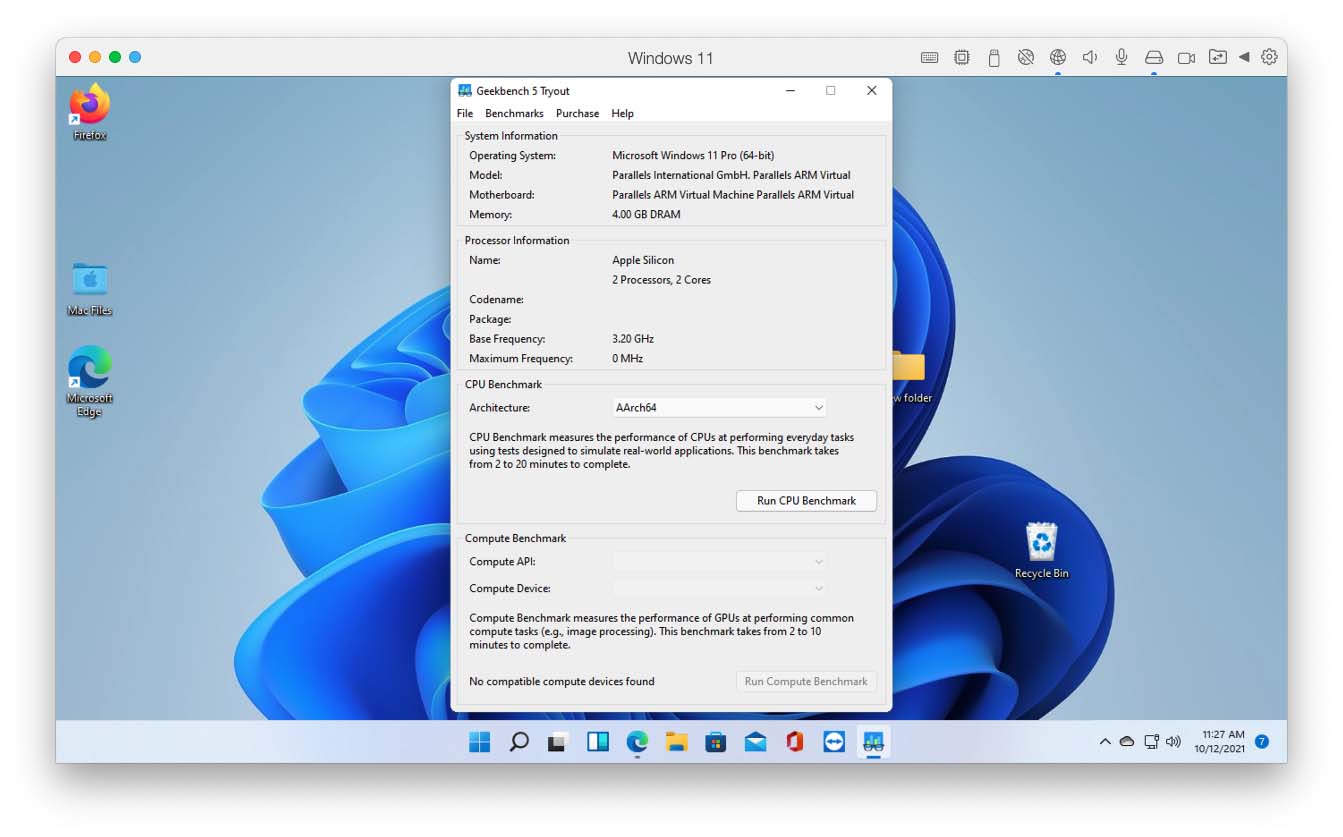Click the Windows Start button

point(480,742)
